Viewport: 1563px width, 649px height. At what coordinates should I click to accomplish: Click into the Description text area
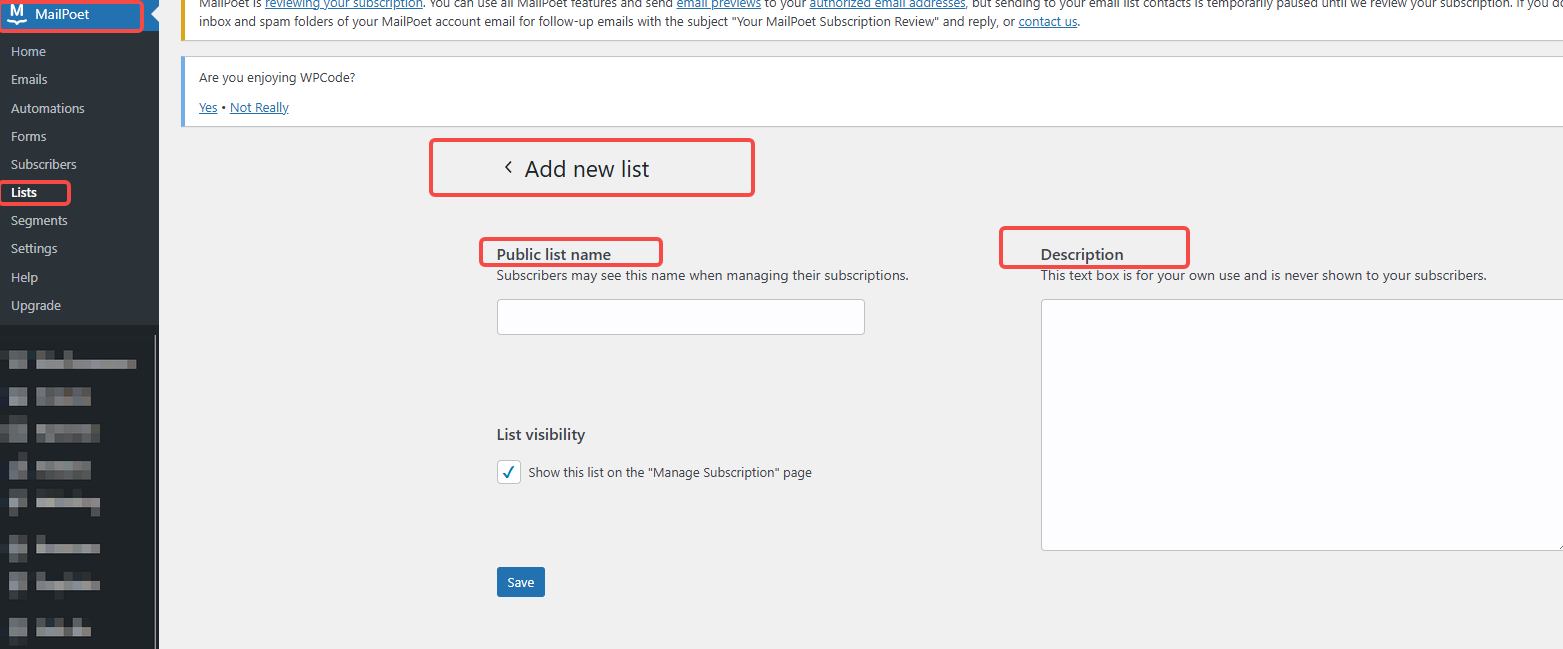[1301, 425]
